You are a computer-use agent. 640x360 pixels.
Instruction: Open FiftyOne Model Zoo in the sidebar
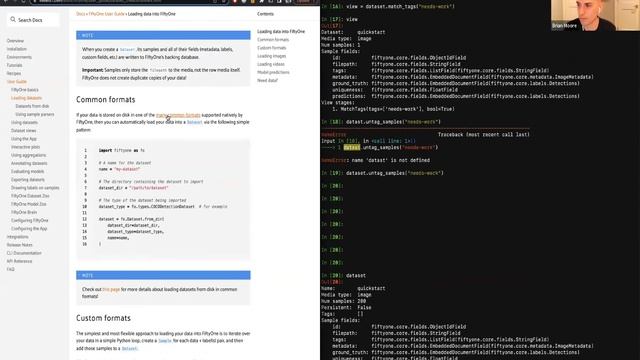29,204
